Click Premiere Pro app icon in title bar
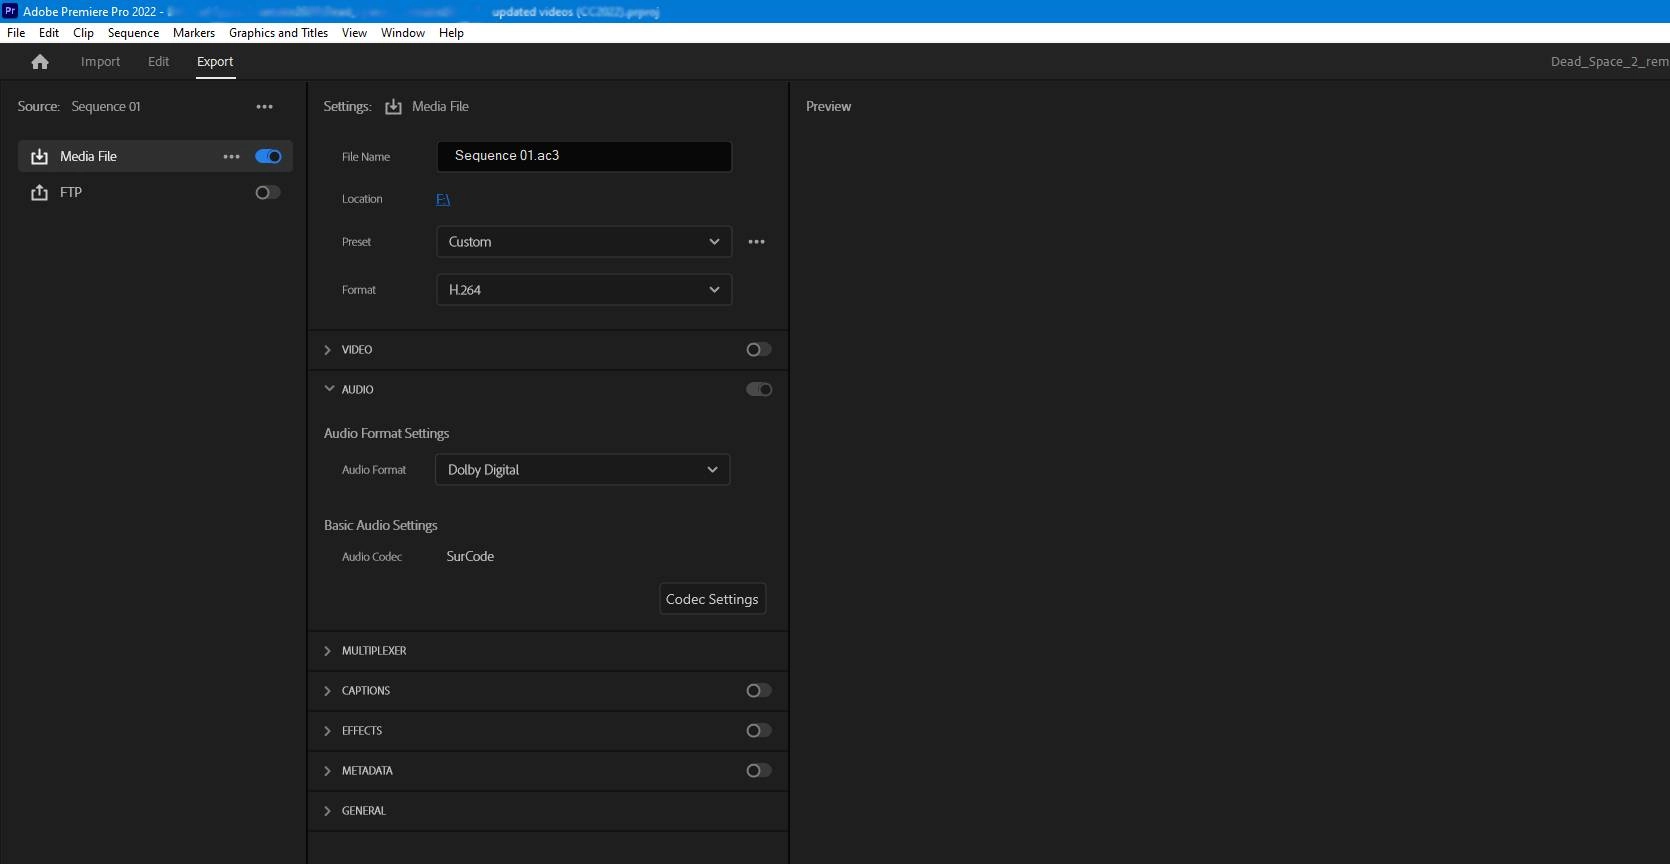This screenshot has width=1670, height=864. click(x=10, y=11)
